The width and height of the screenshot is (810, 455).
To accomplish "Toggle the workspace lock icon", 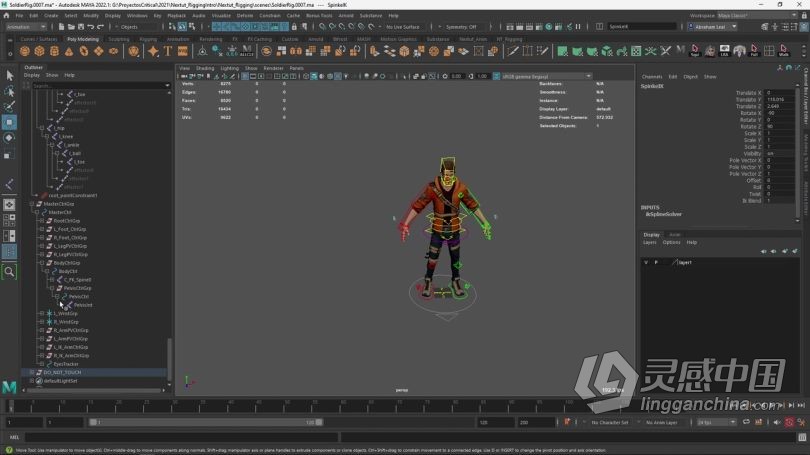I will (804, 15).
